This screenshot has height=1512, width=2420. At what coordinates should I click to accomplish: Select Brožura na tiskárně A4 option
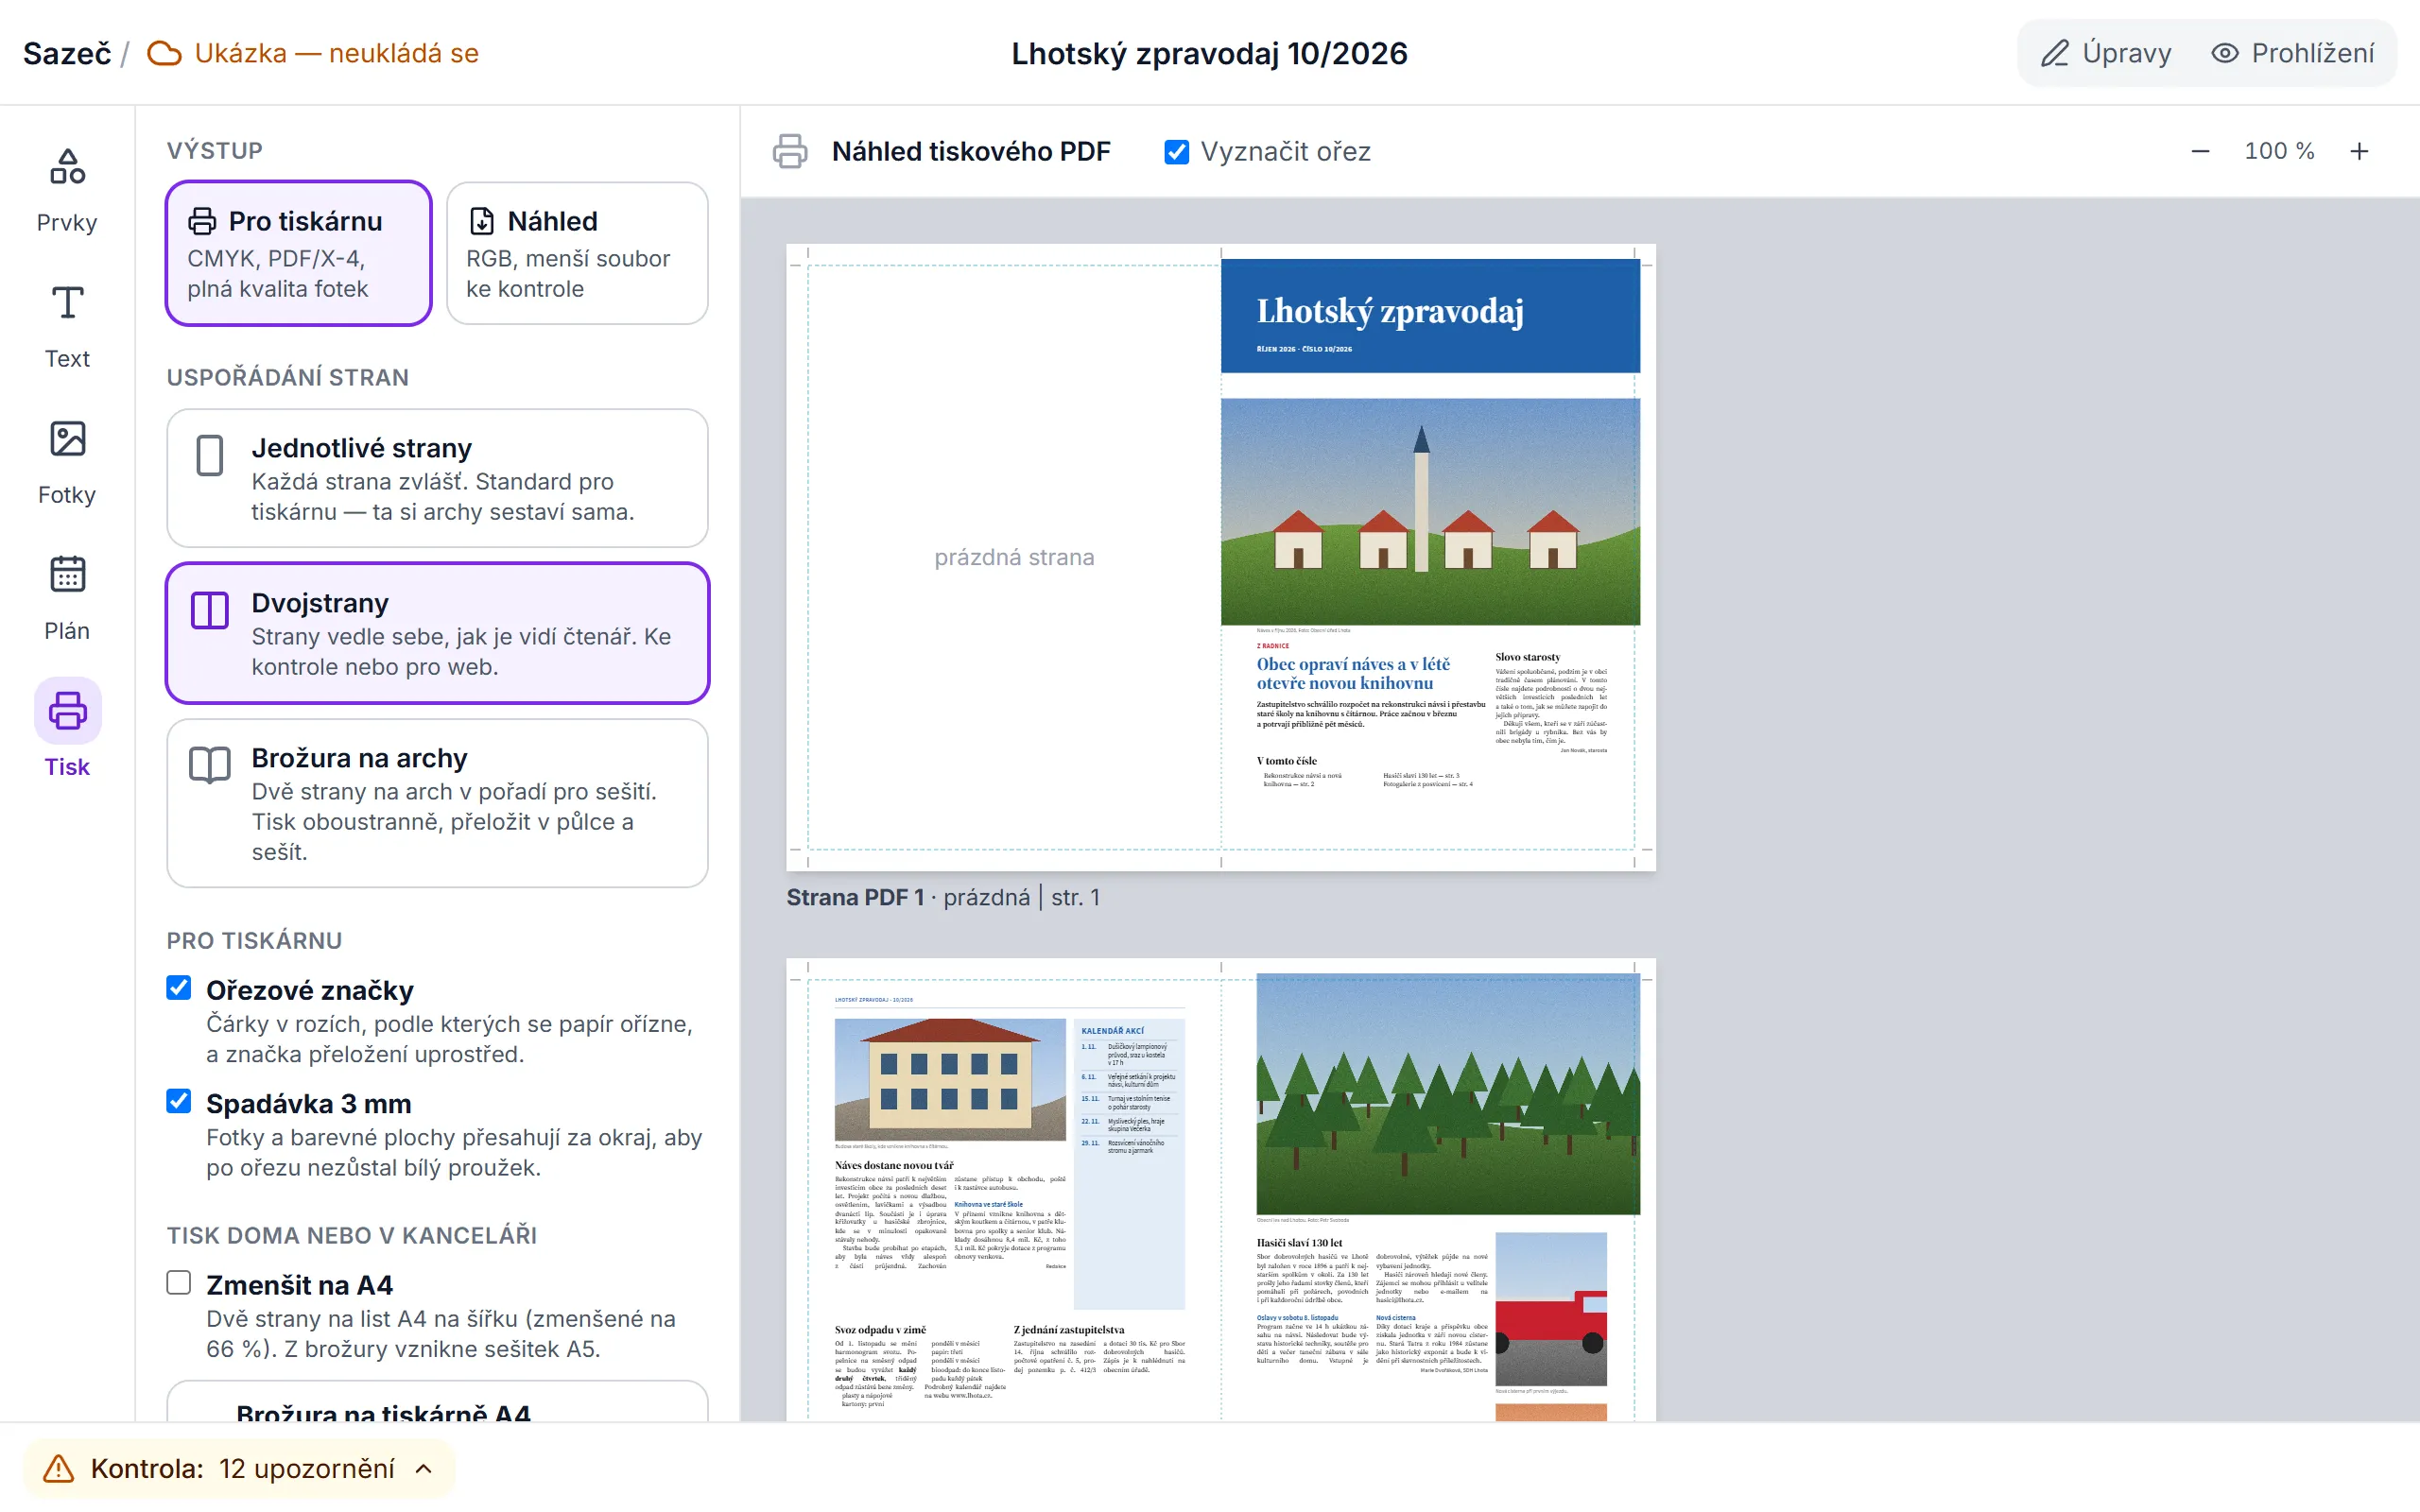[x=437, y=1402]
